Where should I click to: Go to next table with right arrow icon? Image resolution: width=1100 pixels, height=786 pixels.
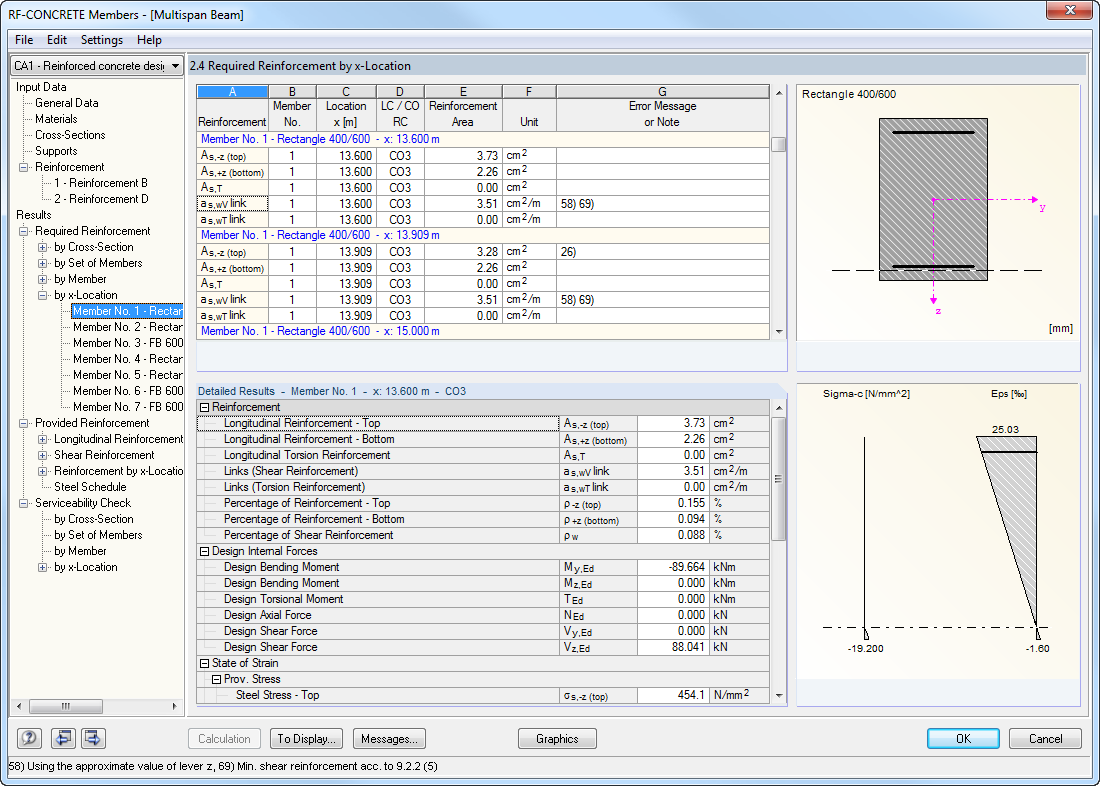coord(93,738)
